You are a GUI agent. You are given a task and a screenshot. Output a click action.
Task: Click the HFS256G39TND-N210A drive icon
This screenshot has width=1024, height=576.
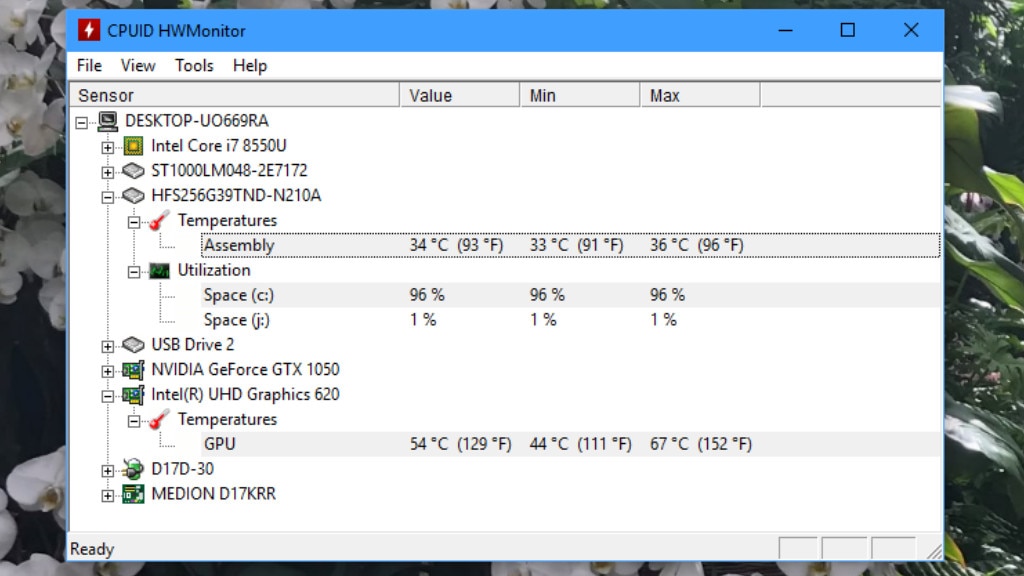(x=133, y=195)
